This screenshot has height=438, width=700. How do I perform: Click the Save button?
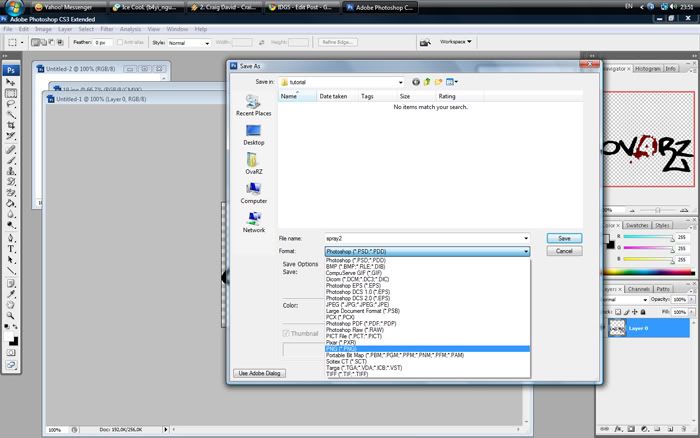click(564, 238)
